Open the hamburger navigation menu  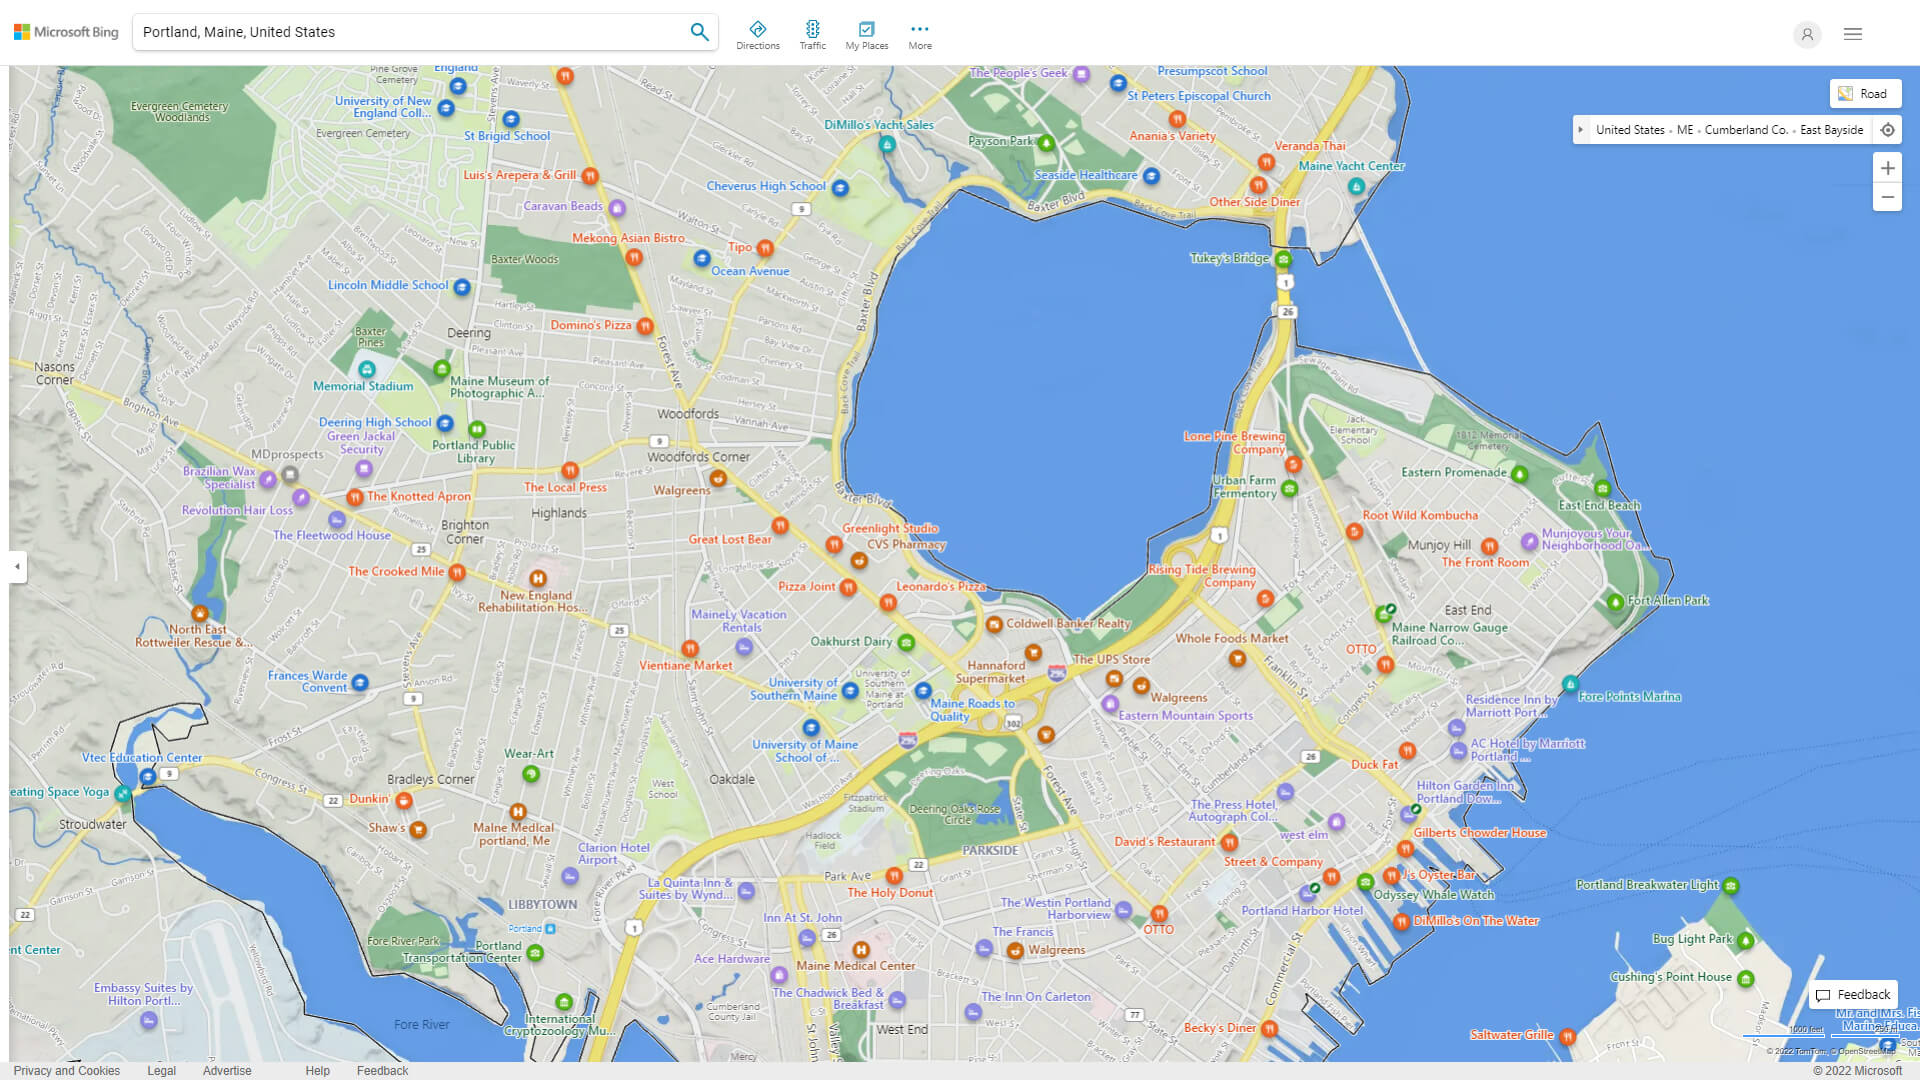pos(1852,33)
